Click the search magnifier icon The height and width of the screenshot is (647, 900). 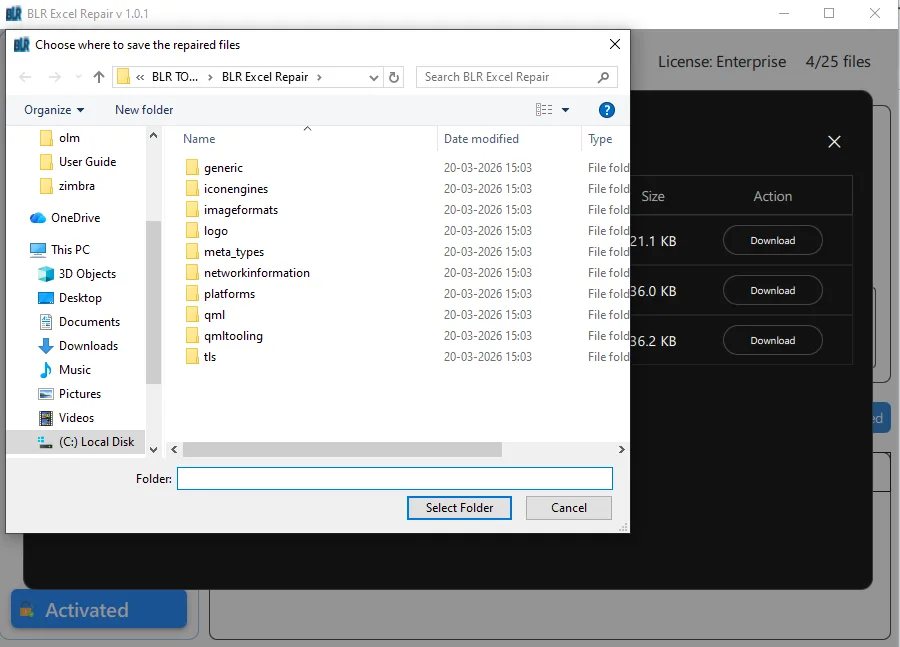click(603, 77)
